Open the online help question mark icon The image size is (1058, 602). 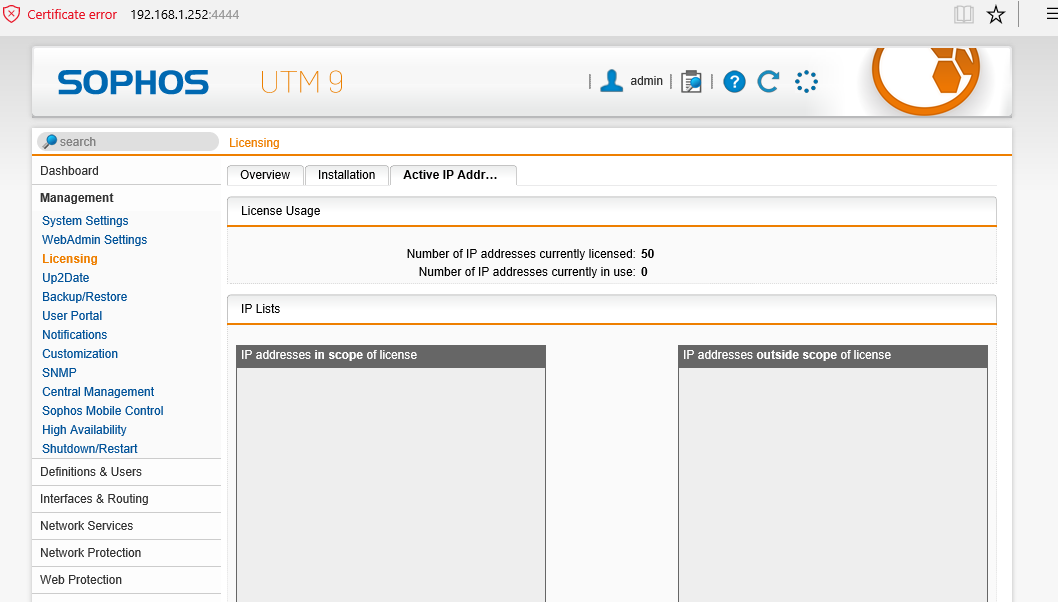click(734, 82)
